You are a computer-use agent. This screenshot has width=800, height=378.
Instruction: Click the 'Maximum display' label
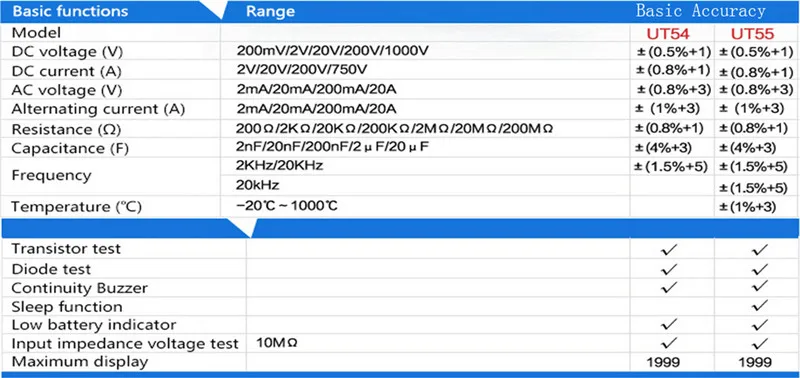click(x=80, y=362)
